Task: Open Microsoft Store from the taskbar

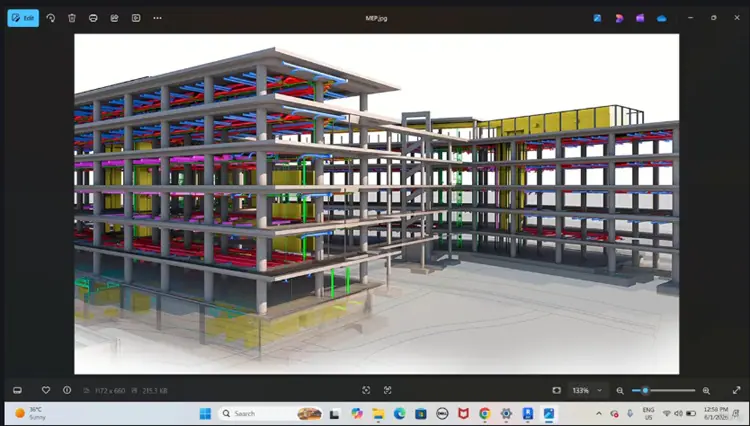Action: (421, 414)
